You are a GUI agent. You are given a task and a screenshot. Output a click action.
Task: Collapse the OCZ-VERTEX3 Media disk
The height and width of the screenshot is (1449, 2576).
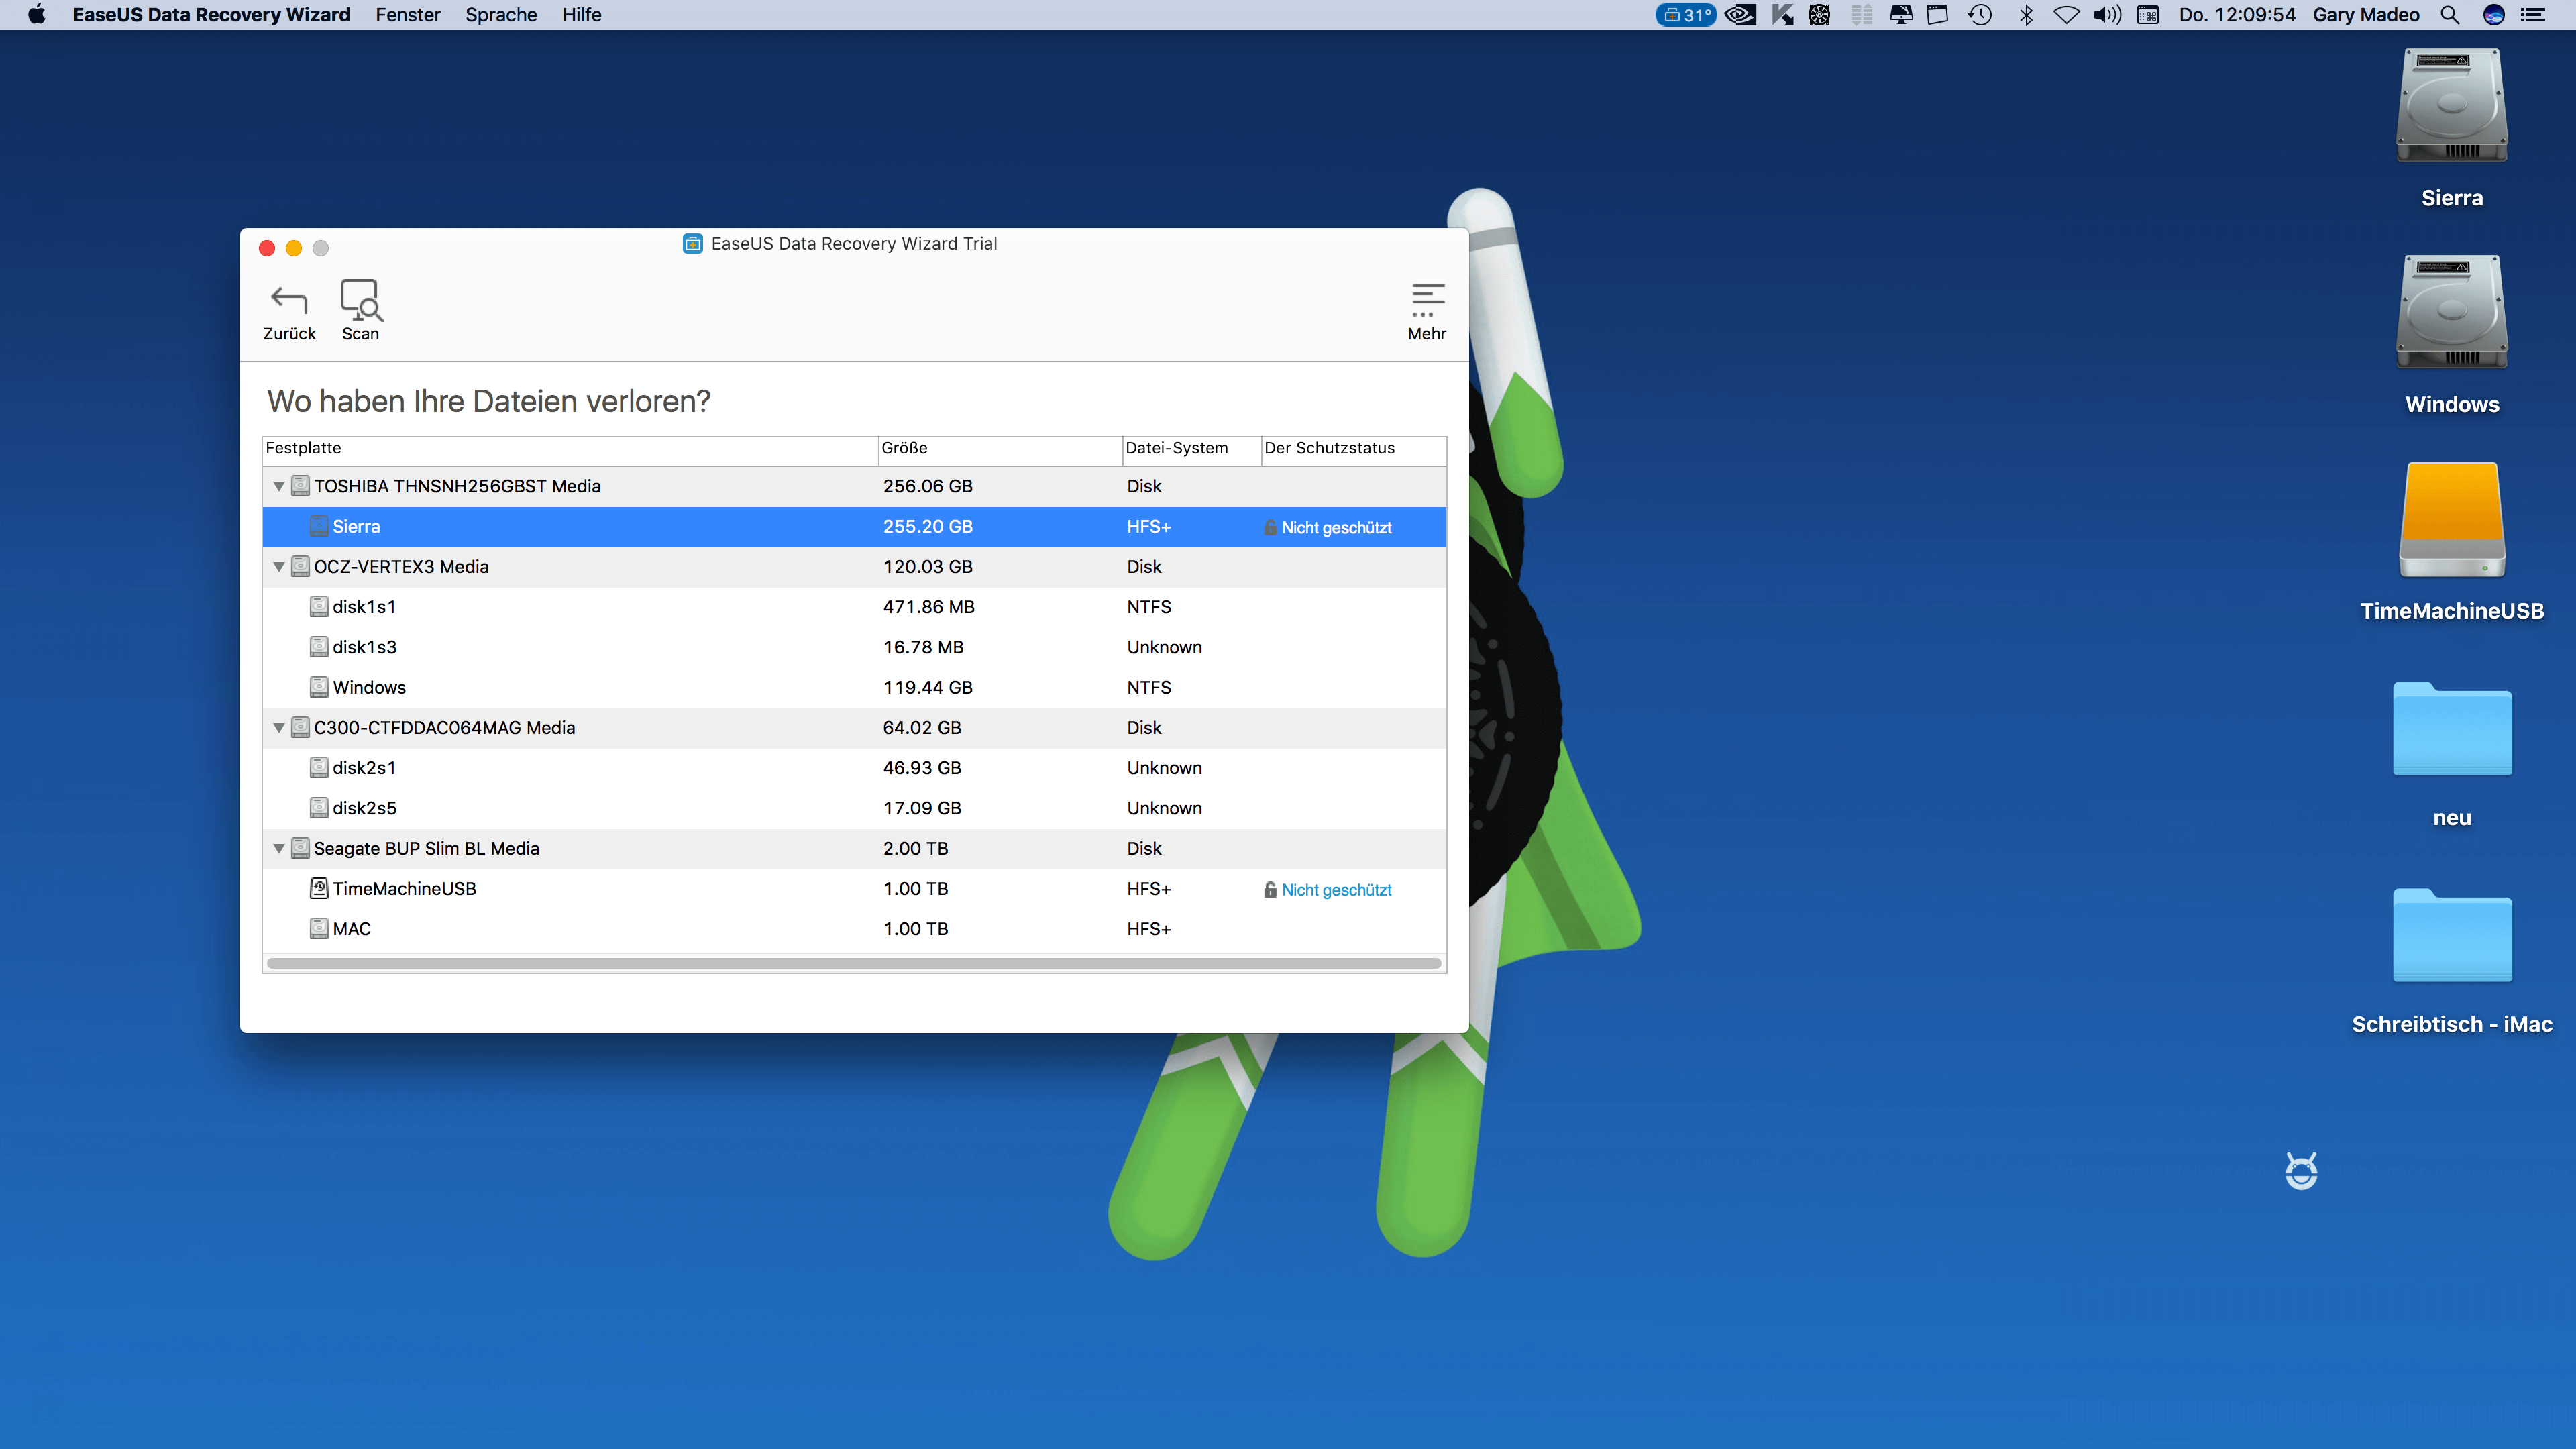click(x=279, y=567)
